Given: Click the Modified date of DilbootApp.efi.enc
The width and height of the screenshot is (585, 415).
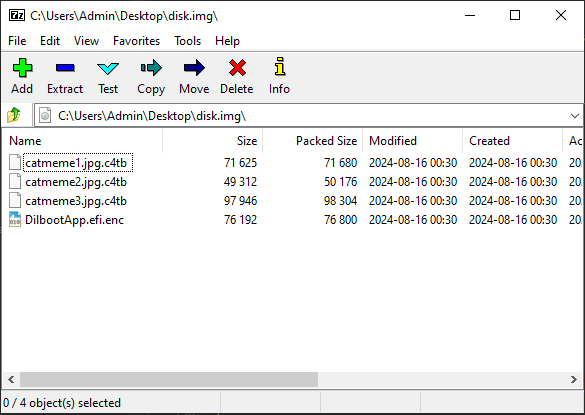Looking at the screenshot, I should tap(413, 220).
